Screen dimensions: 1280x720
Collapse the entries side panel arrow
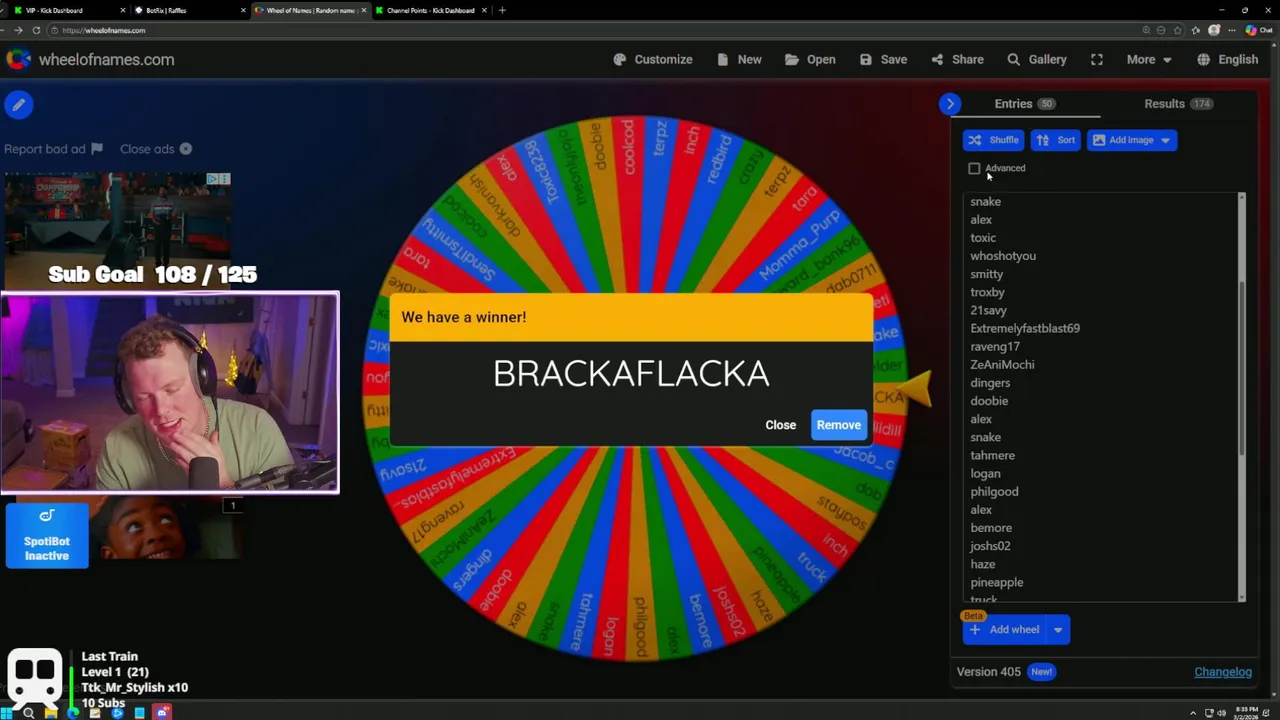pos(950,104)
